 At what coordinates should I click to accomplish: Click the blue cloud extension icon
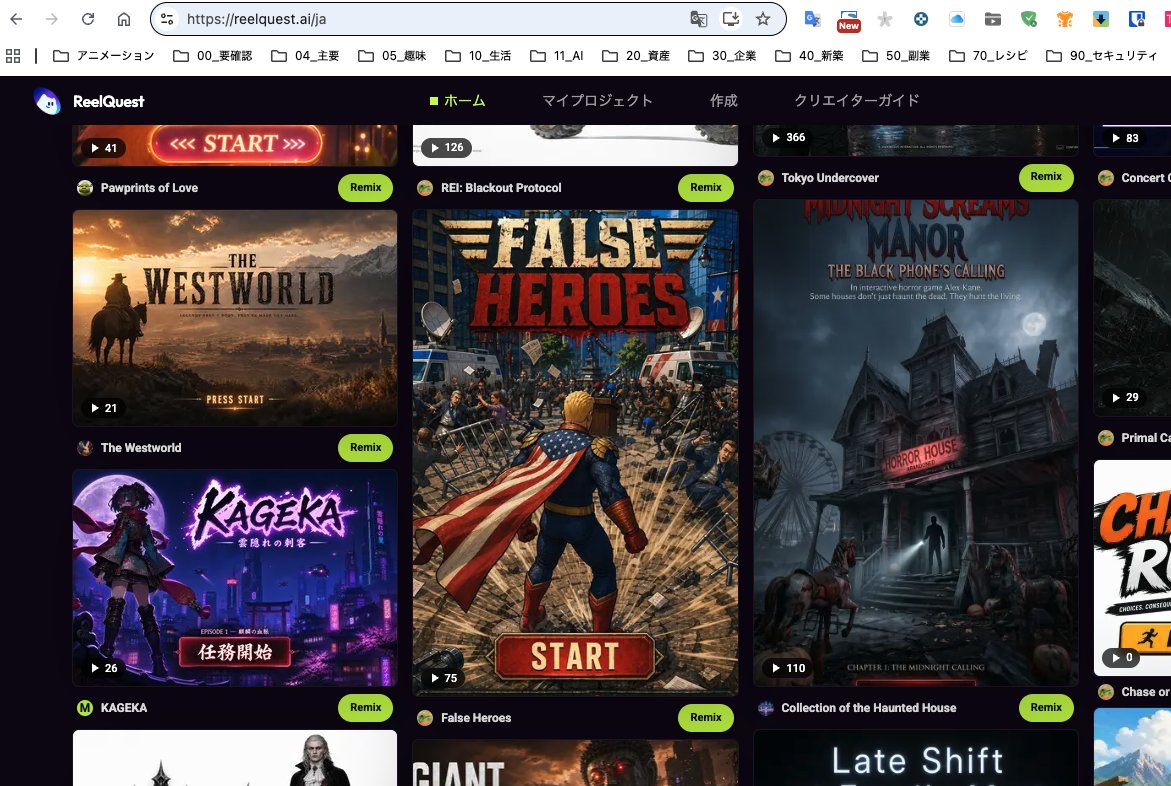(x=957, y=19)
